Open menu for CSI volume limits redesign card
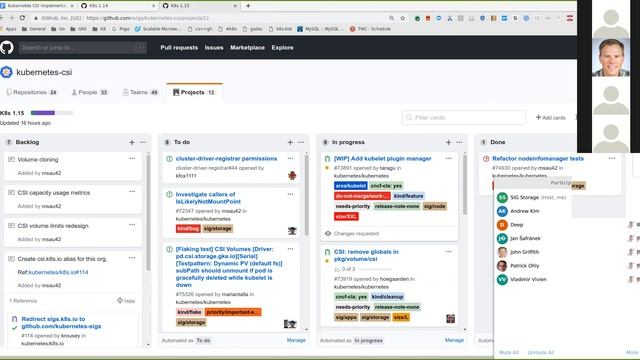This screenshot has width=640, height=360. [132, 224]
